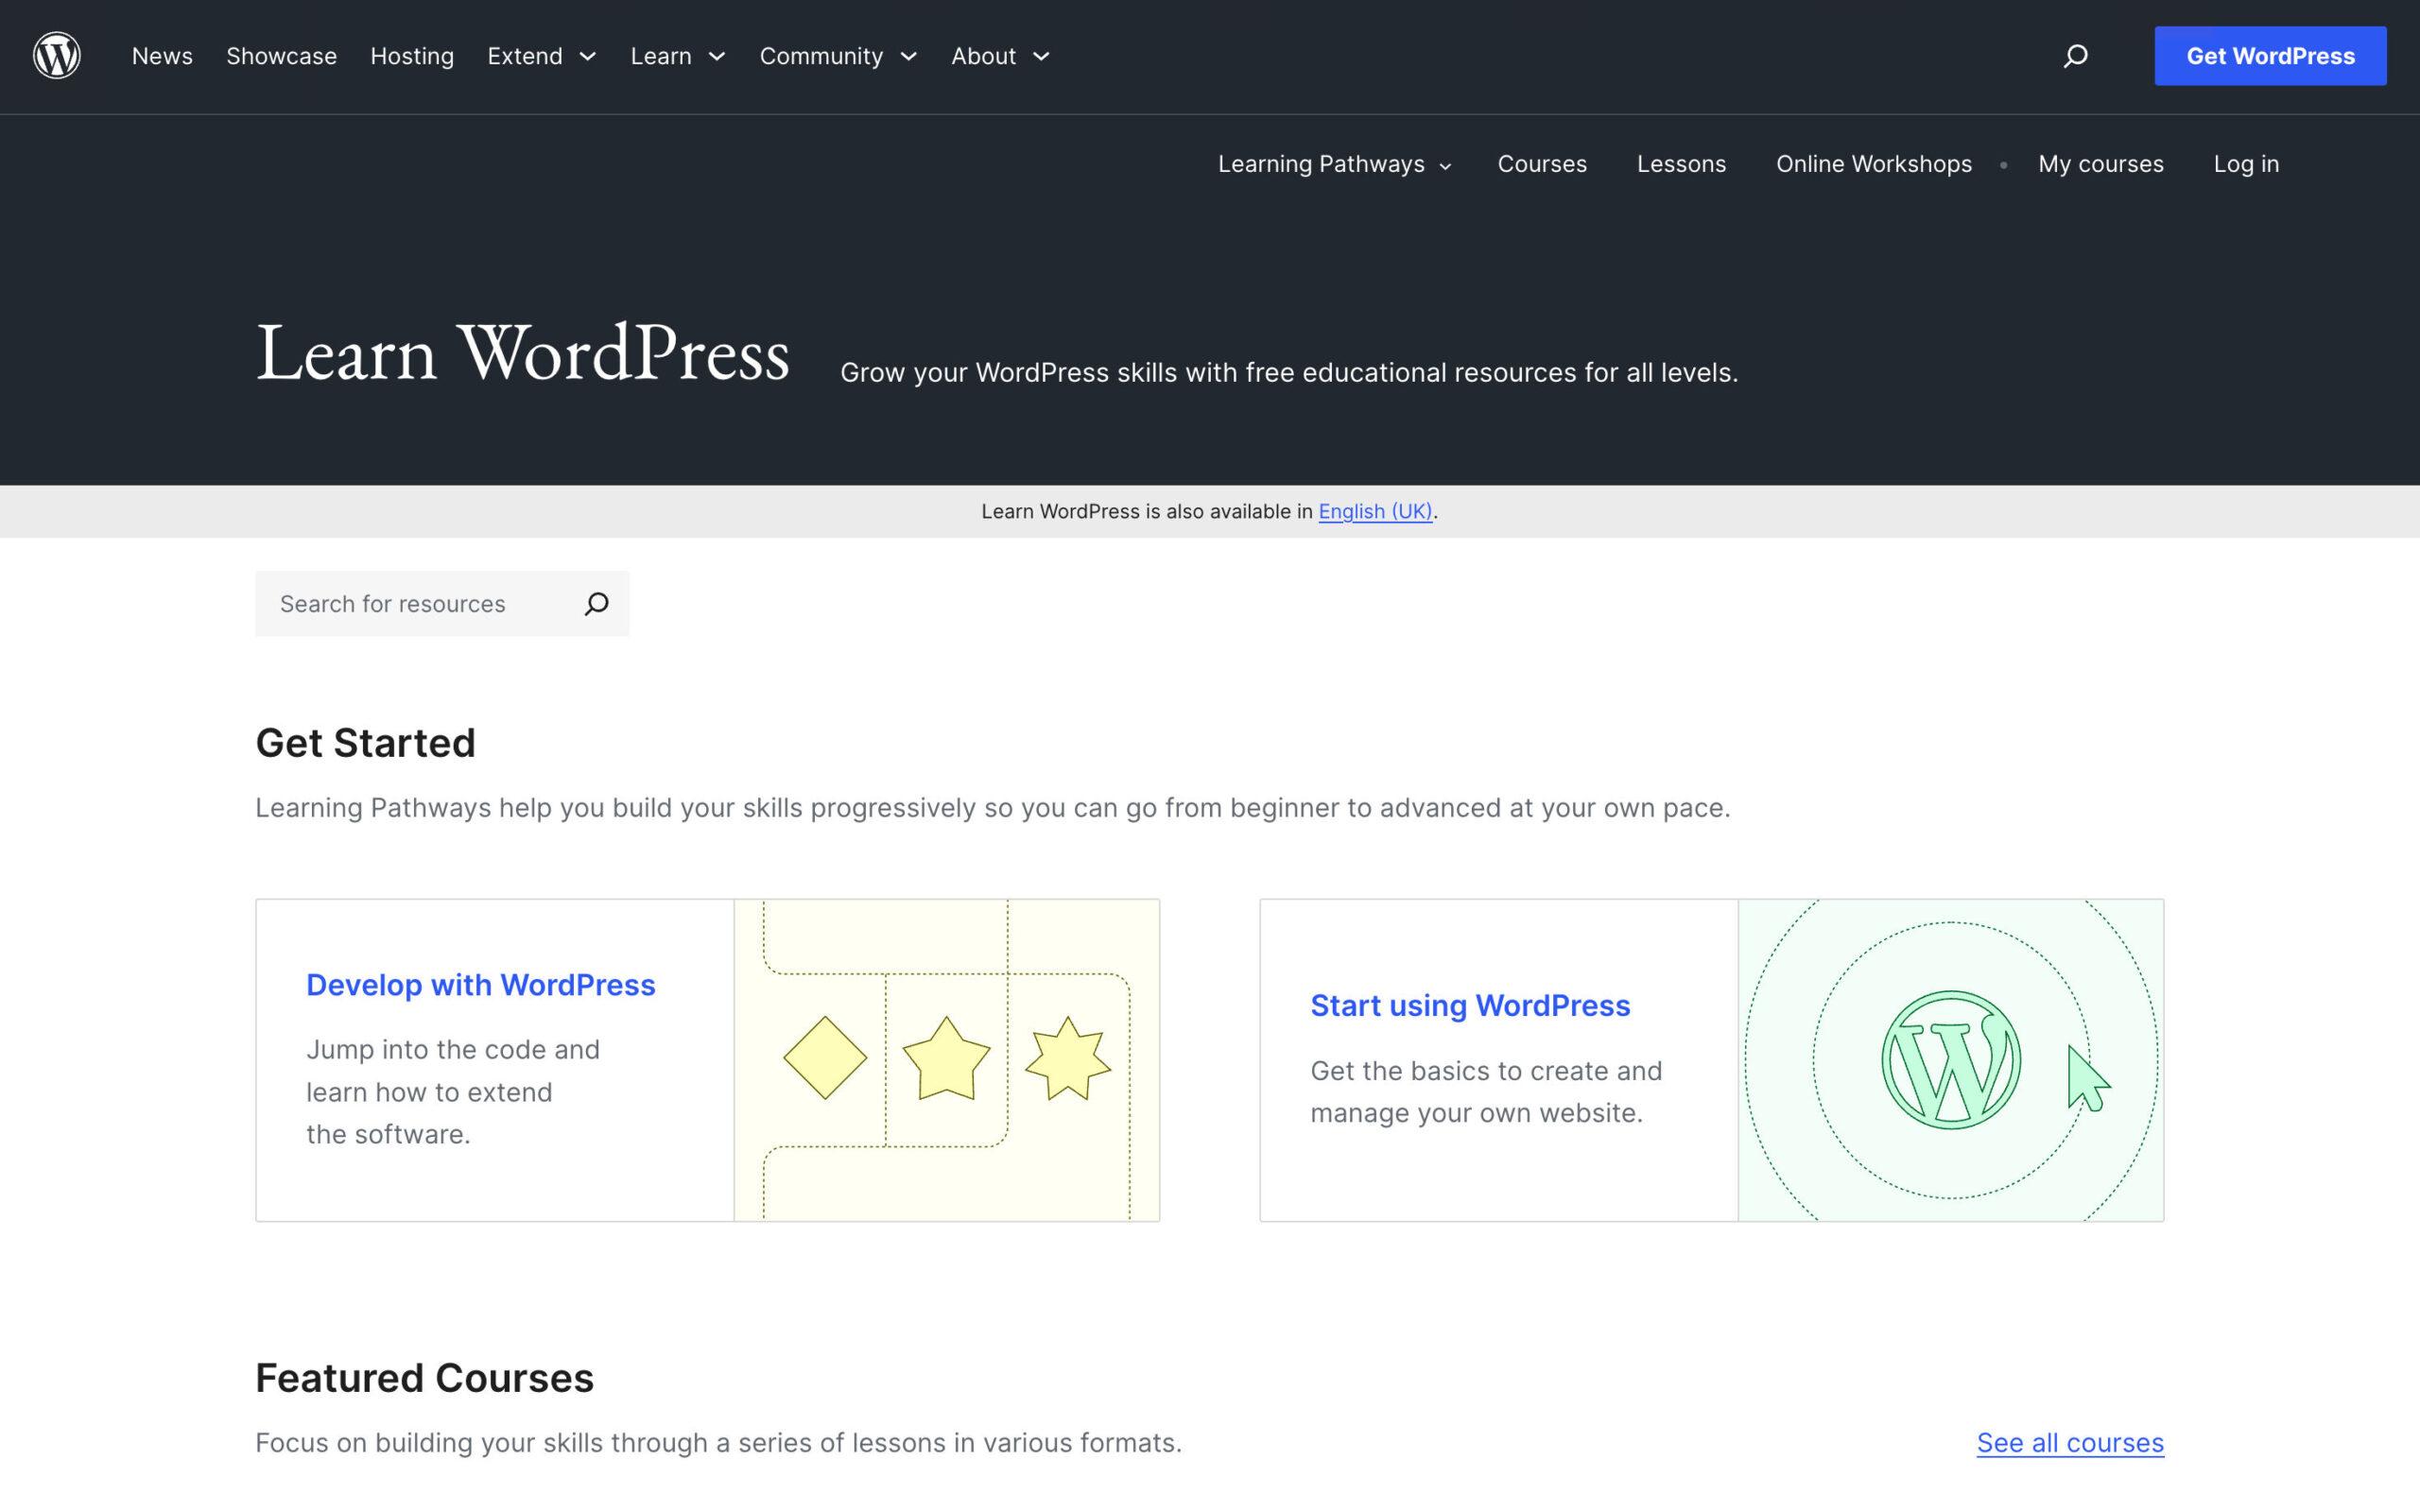
Task: Open the Hosting menu item
Action: (412, 56)
